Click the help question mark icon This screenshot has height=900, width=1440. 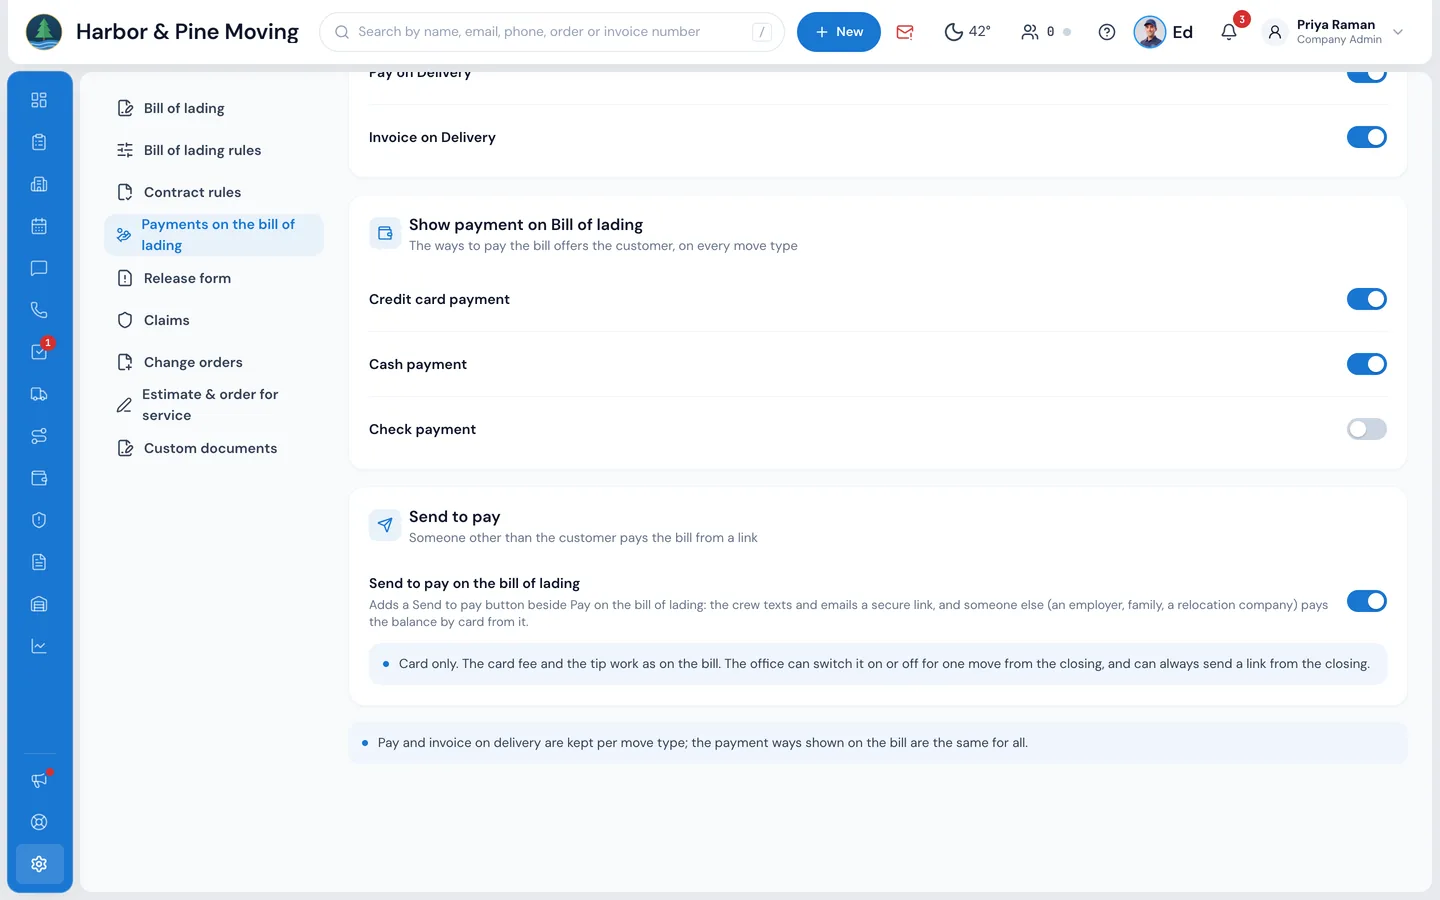tap(1107, 32)
